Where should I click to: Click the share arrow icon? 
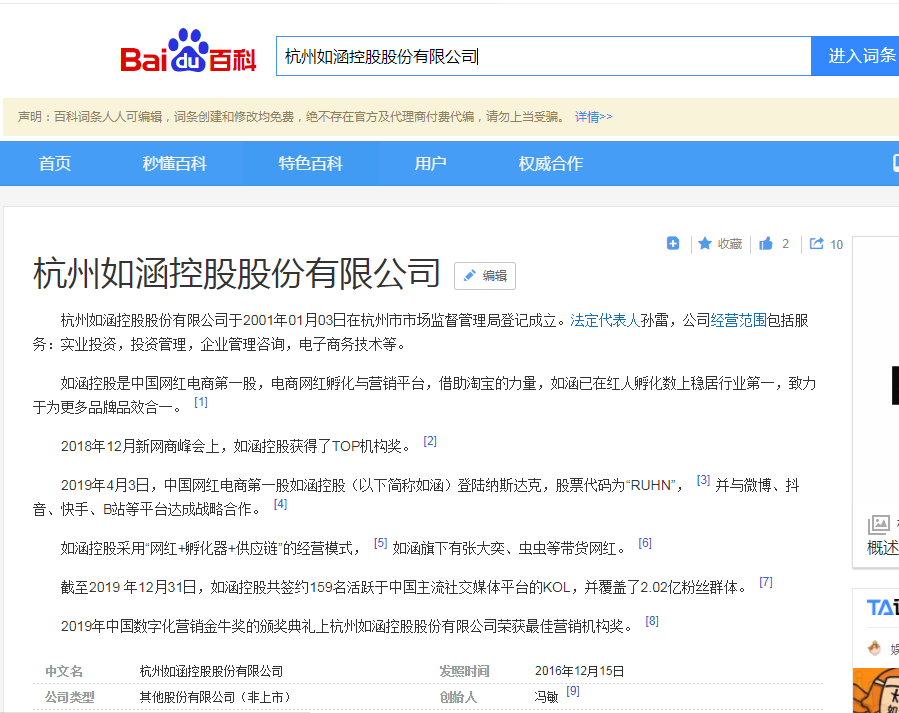point(816,244)
